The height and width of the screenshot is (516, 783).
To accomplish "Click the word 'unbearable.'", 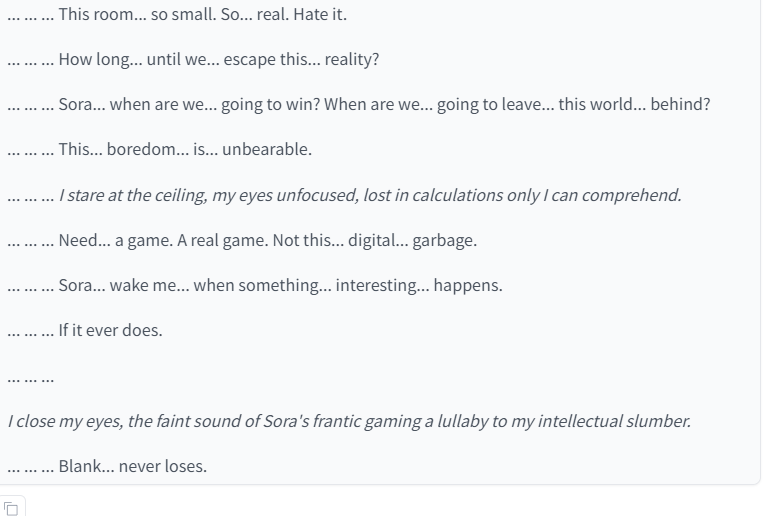I will (x=267, y=149).
